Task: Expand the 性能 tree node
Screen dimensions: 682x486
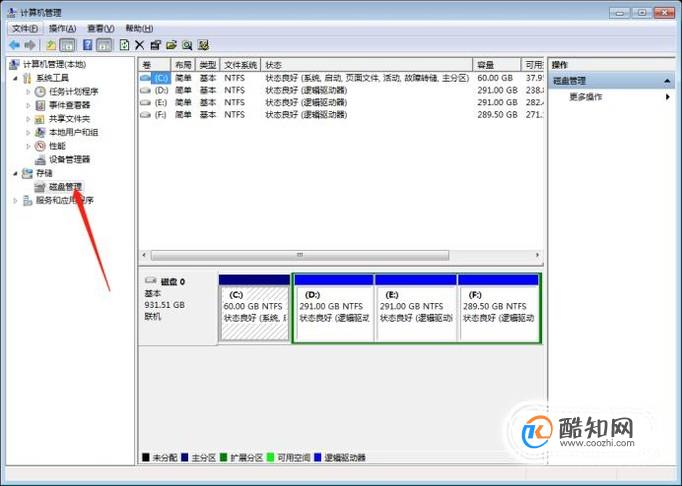Action: pyautogui.click(x=28, y=146)
